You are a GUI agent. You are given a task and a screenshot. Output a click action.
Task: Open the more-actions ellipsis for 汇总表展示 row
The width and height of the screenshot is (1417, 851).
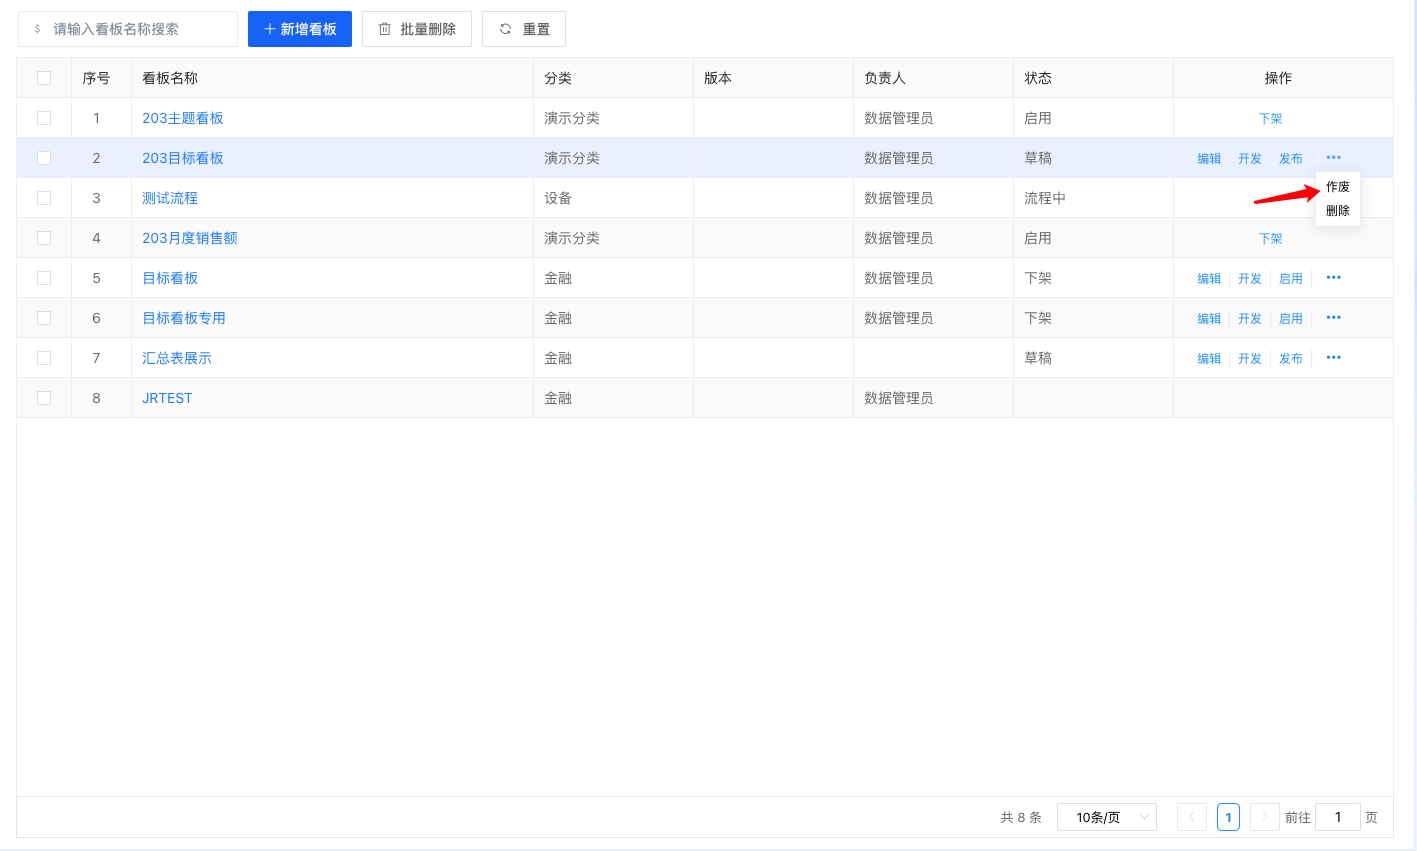(1333, 358)
